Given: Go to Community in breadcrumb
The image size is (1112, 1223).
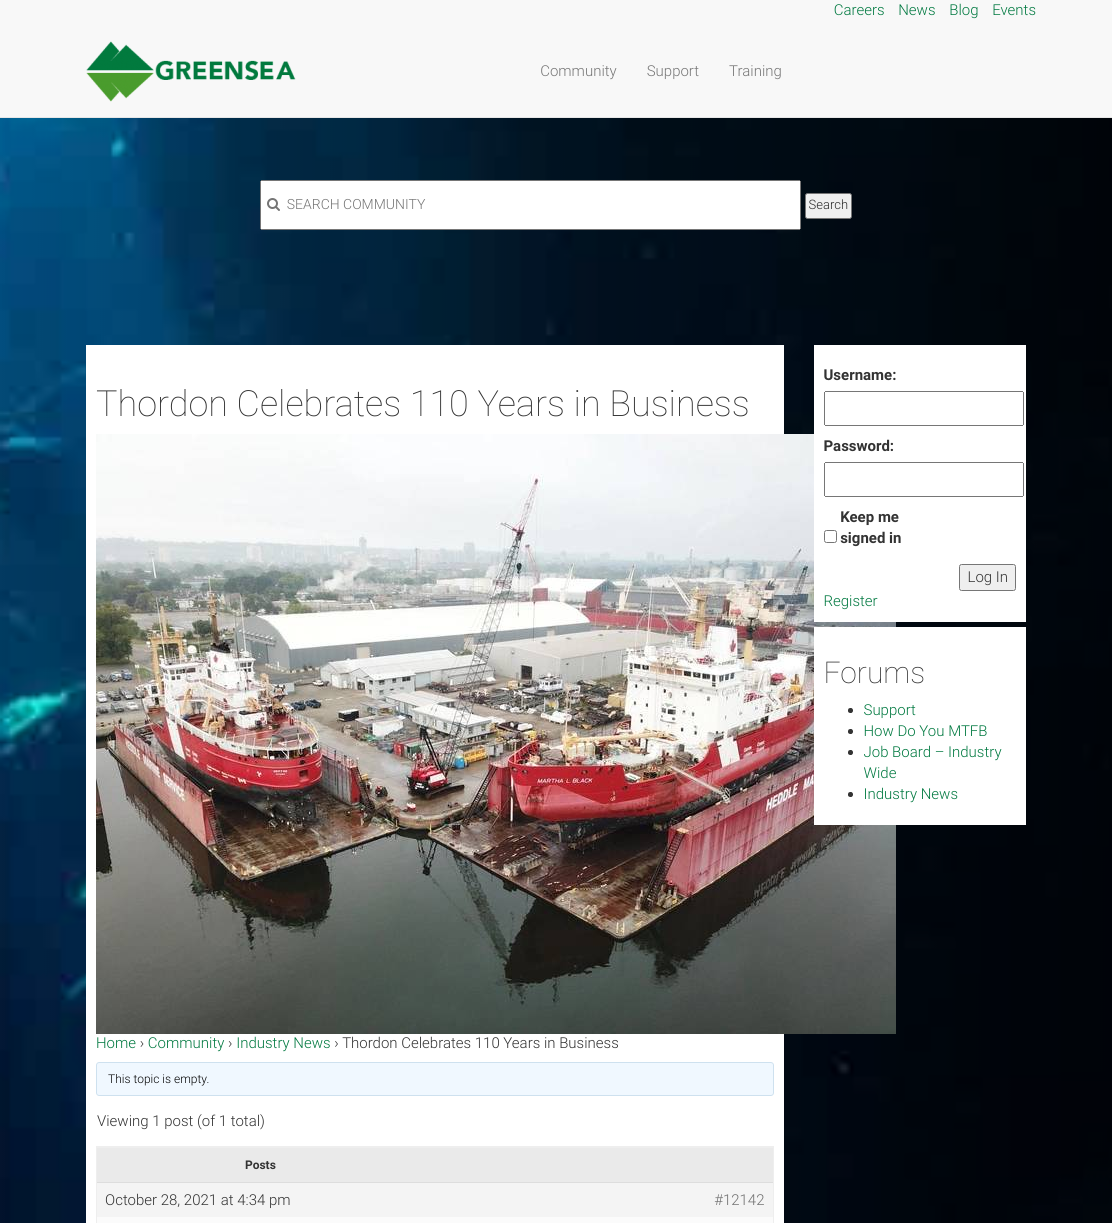Looking at the screenshot, I should 186,1043.
